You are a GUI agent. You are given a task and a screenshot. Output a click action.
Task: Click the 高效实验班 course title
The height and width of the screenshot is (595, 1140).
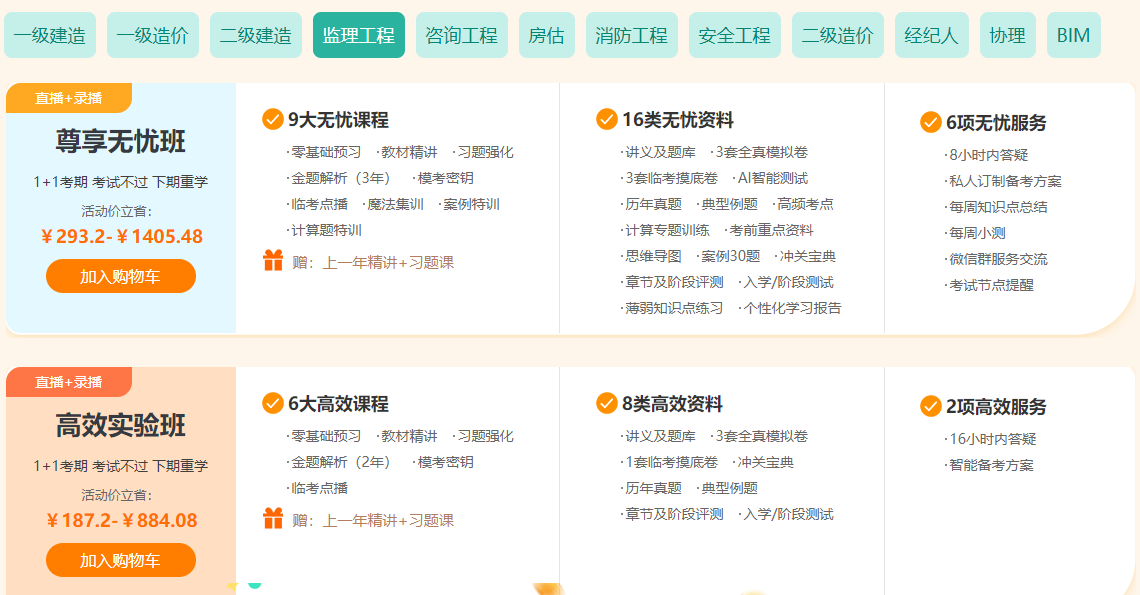click(x=120, y=426)
